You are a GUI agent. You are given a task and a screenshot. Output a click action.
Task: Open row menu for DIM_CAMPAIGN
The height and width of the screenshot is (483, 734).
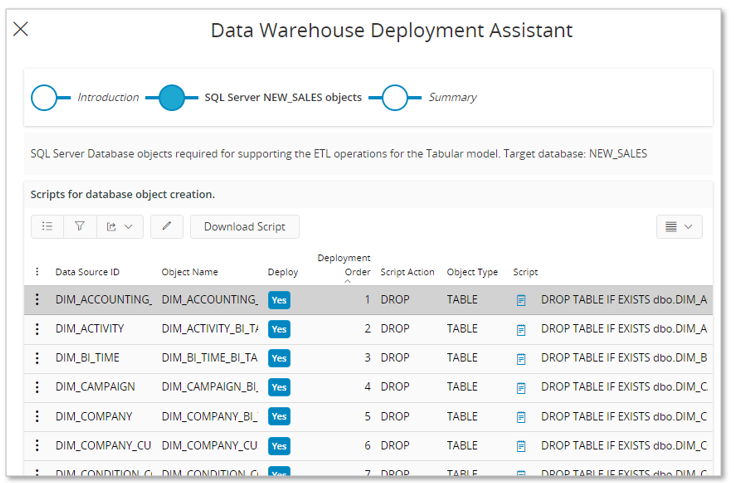point(38,387)
